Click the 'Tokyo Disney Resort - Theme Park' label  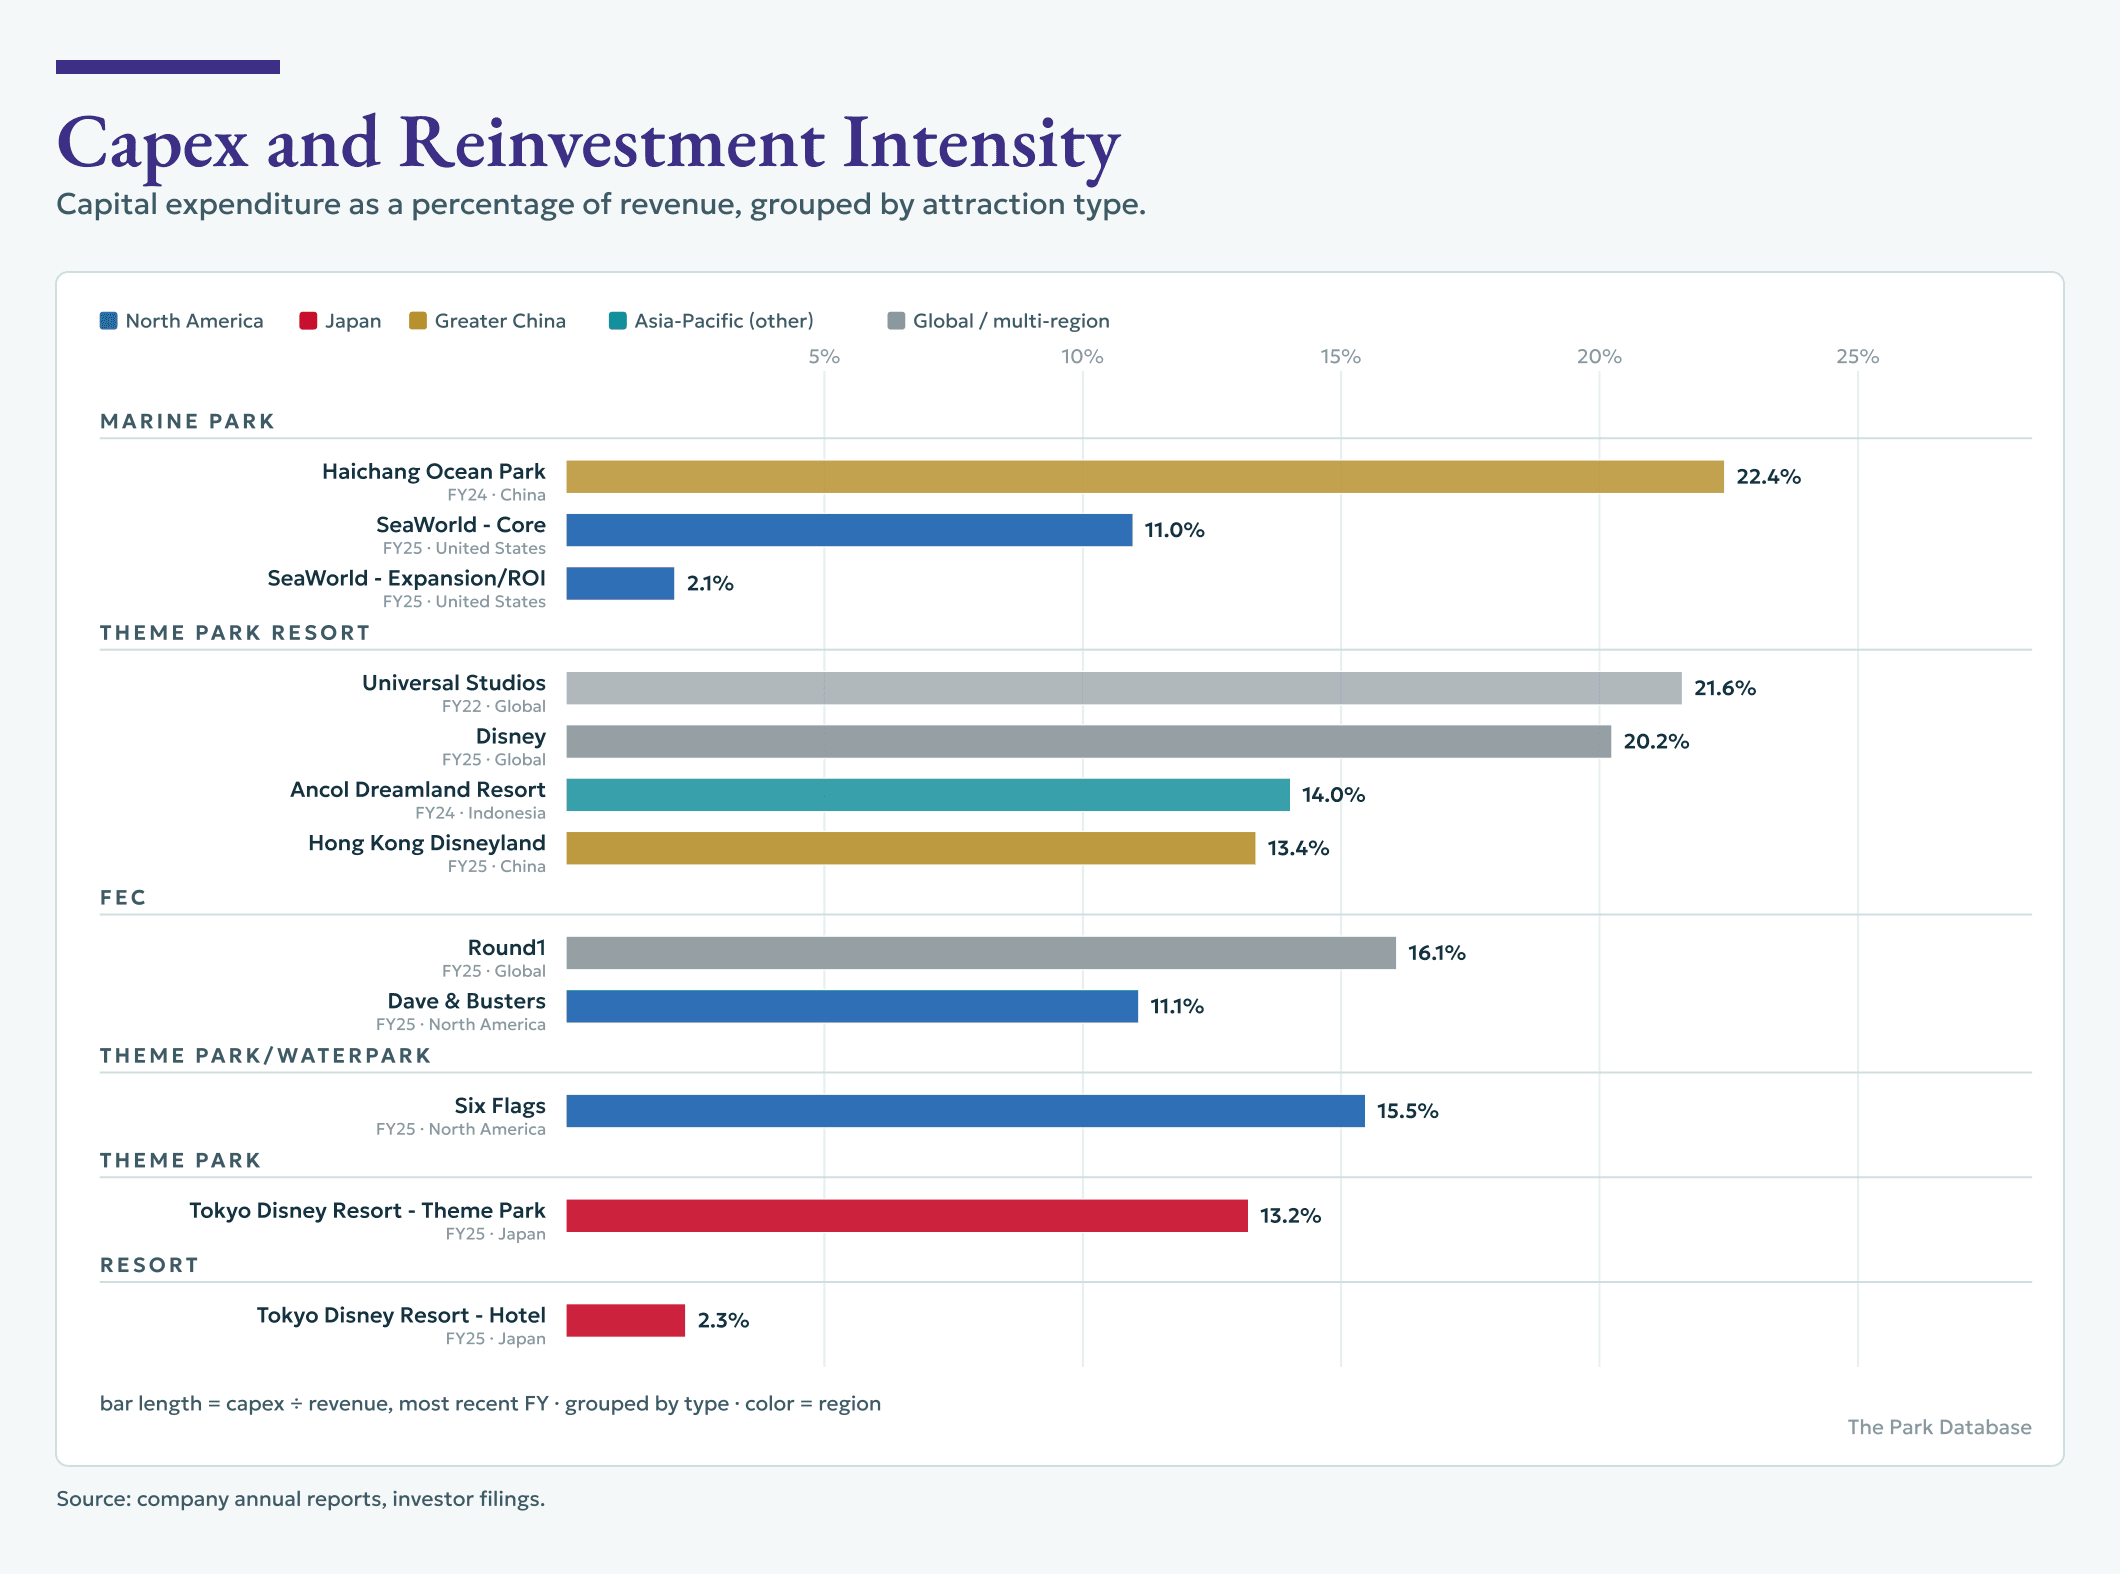(x=368, y=1211)
